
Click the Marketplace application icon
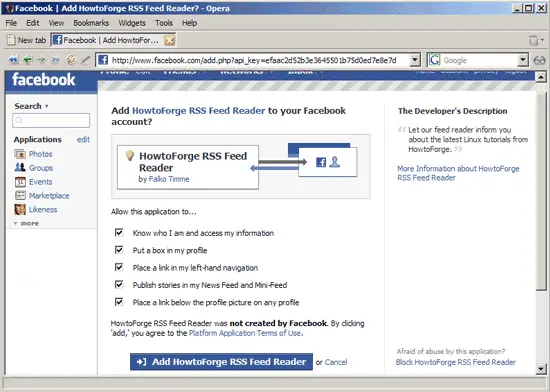coord(20,195)
